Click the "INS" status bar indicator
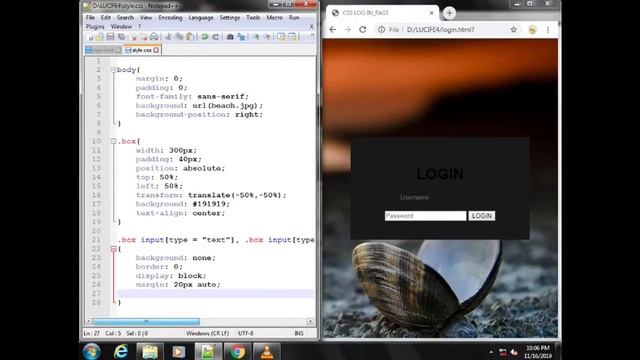The image size is (640, 360). tap(299, 333)
